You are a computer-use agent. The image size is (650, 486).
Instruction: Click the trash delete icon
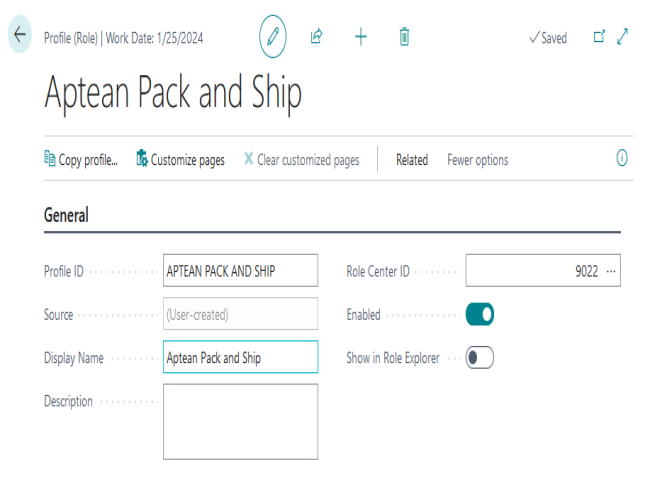pos(404,37)
